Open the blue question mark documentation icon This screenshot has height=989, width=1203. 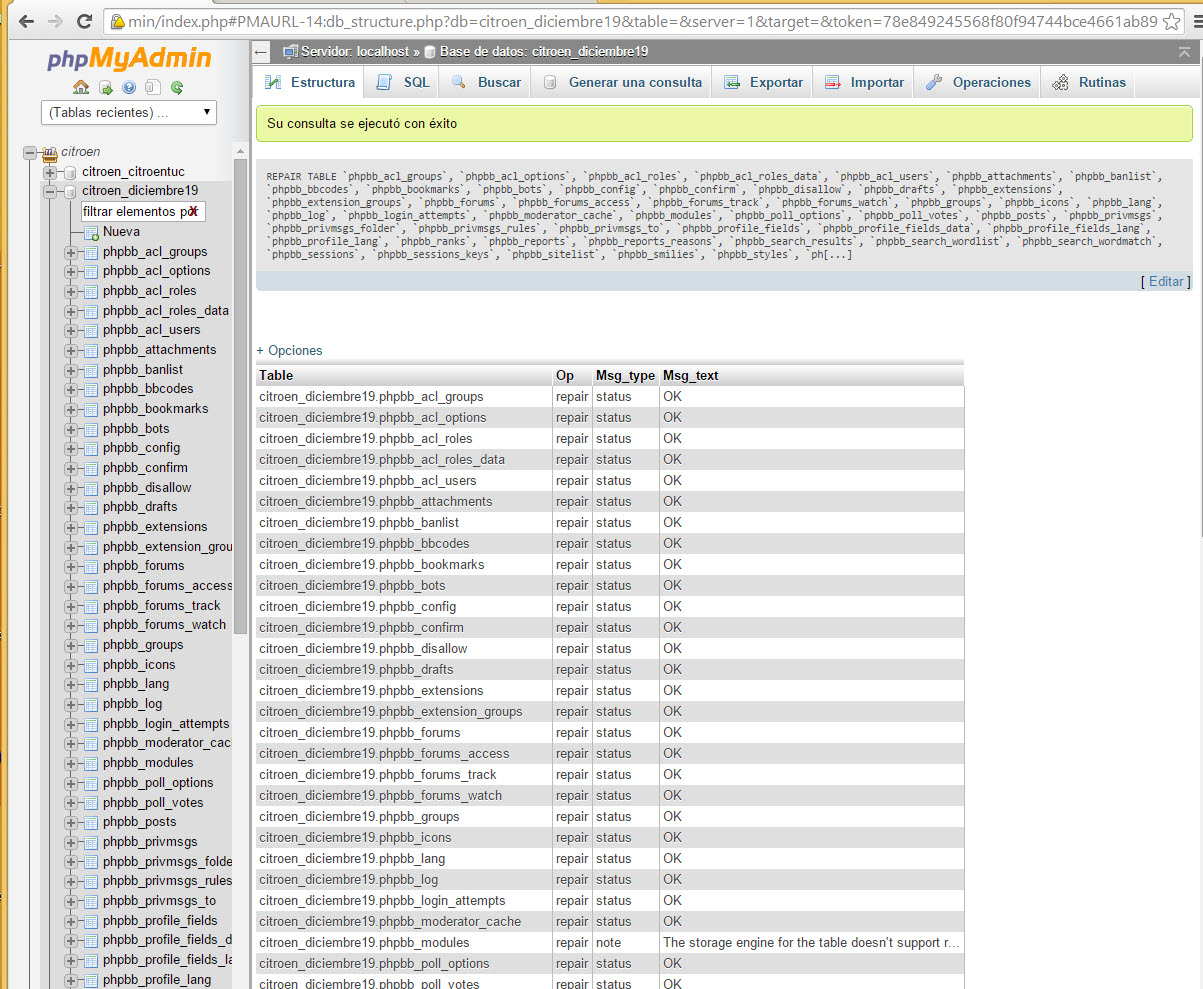pos(129,87)
